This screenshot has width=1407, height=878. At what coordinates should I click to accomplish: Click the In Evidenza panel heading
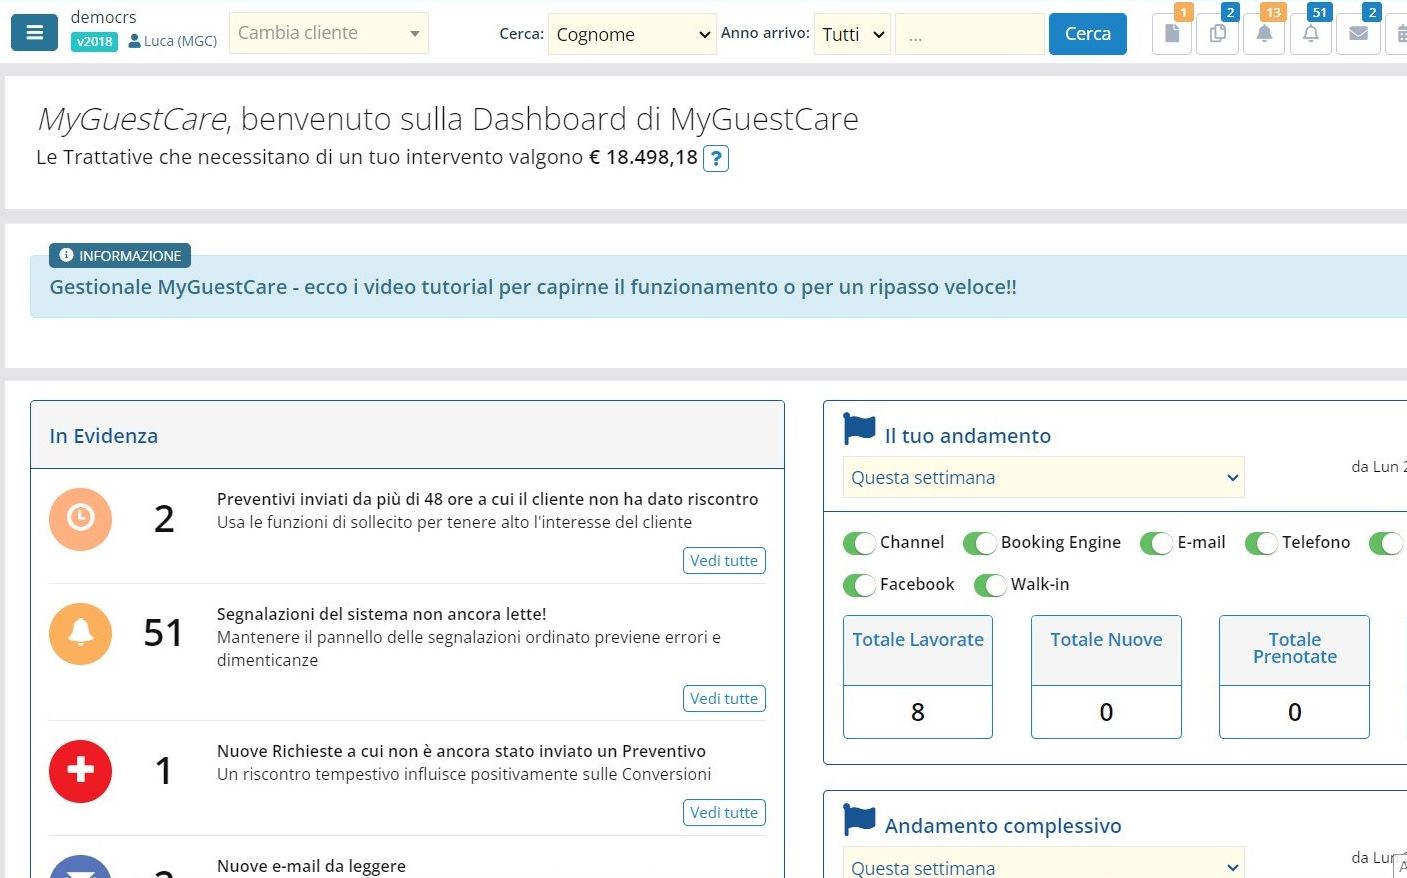(x=104, y=436)
